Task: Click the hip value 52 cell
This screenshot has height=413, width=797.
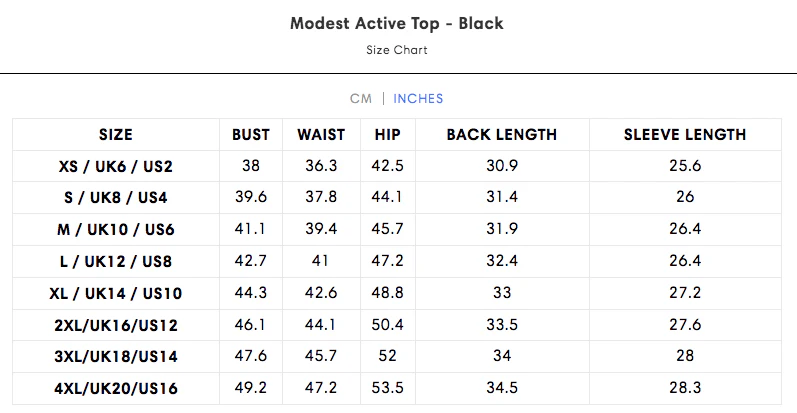Action: pos(387,357)
